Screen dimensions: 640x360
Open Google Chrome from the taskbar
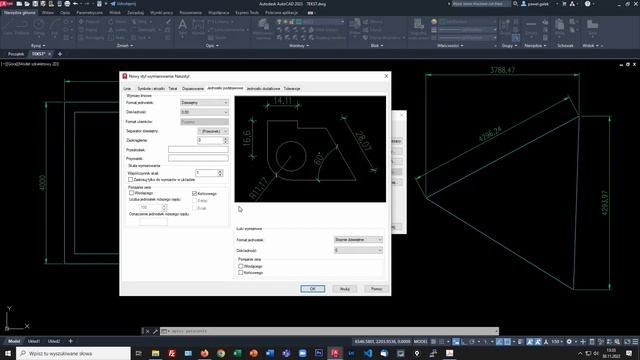coord(221,353)
